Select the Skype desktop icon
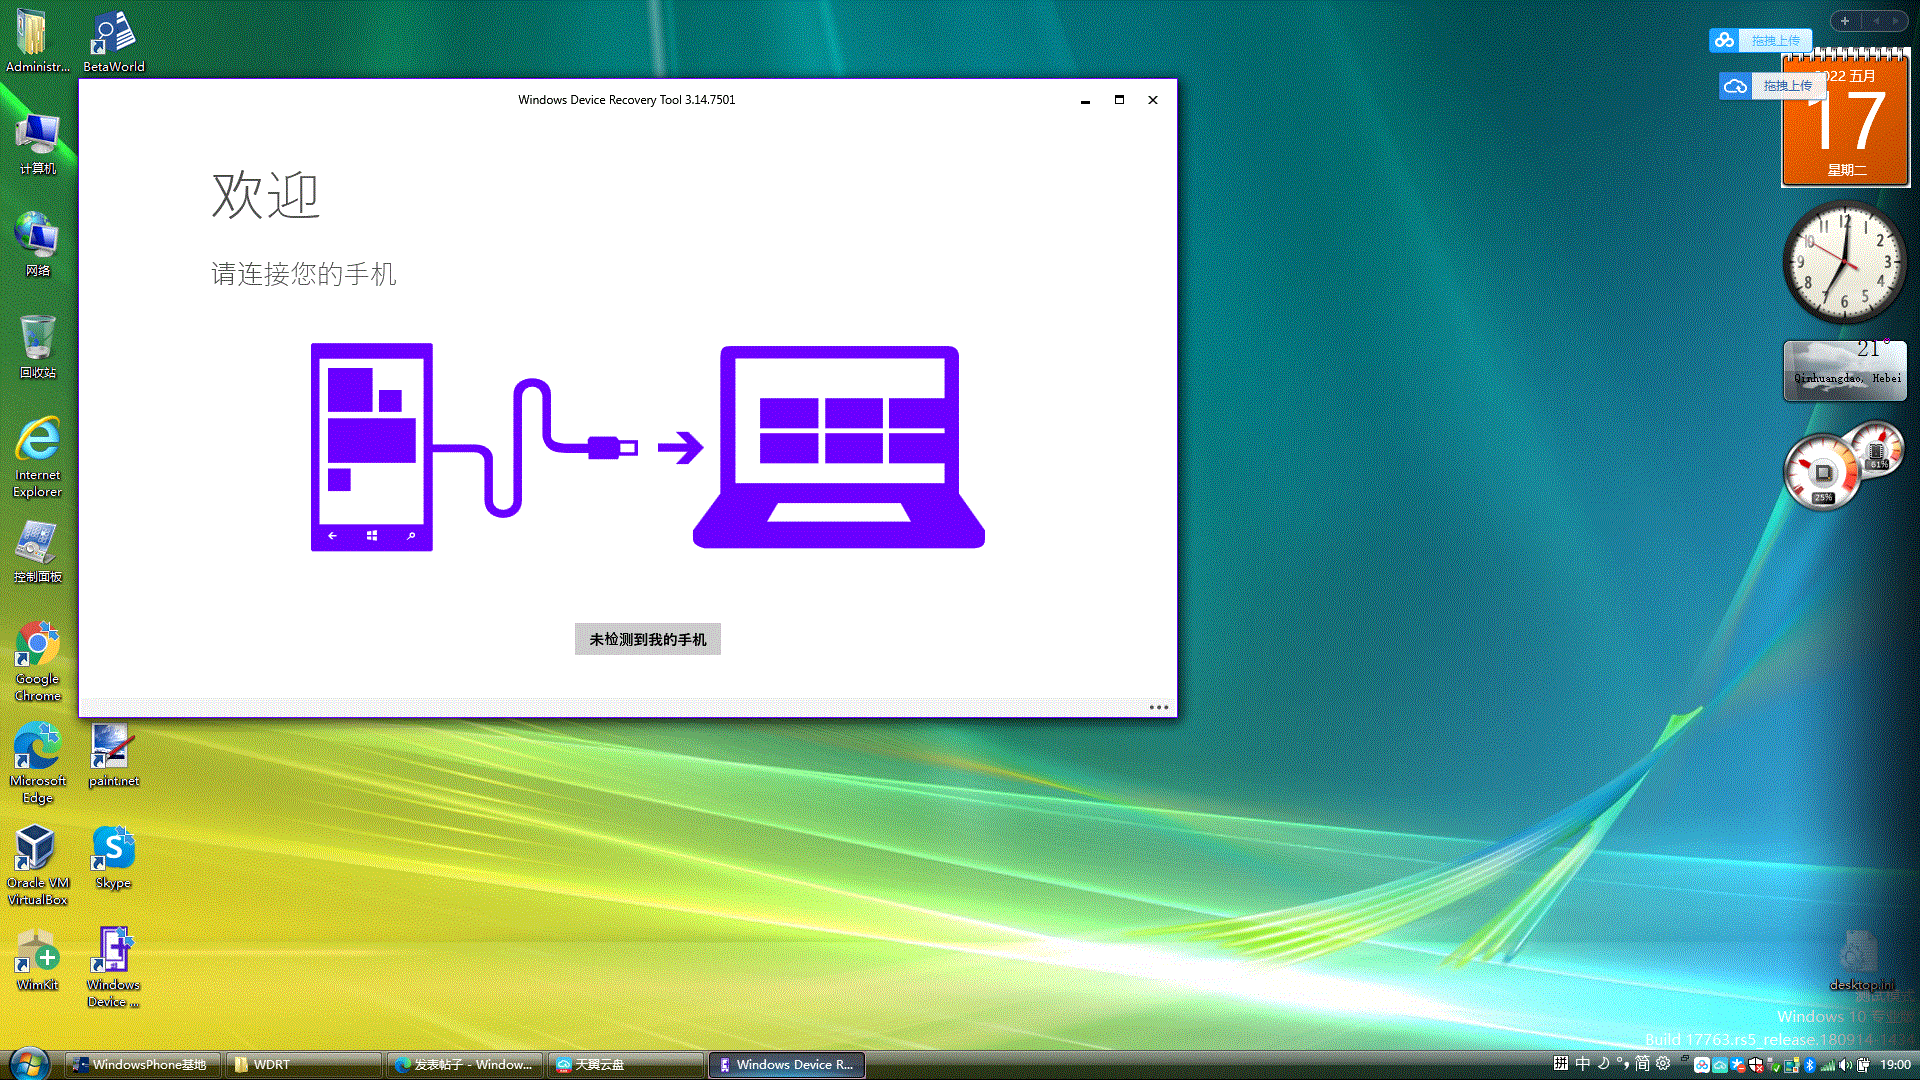This screenshot has height=1080, width=1920. 113,857
